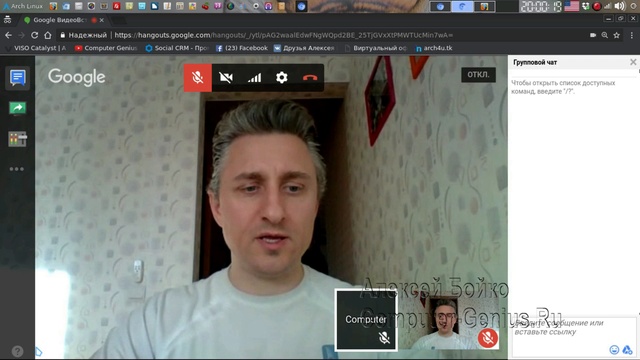The image size is (640, 360).
Task: Open the control room app icon
Action: [18, 139]
